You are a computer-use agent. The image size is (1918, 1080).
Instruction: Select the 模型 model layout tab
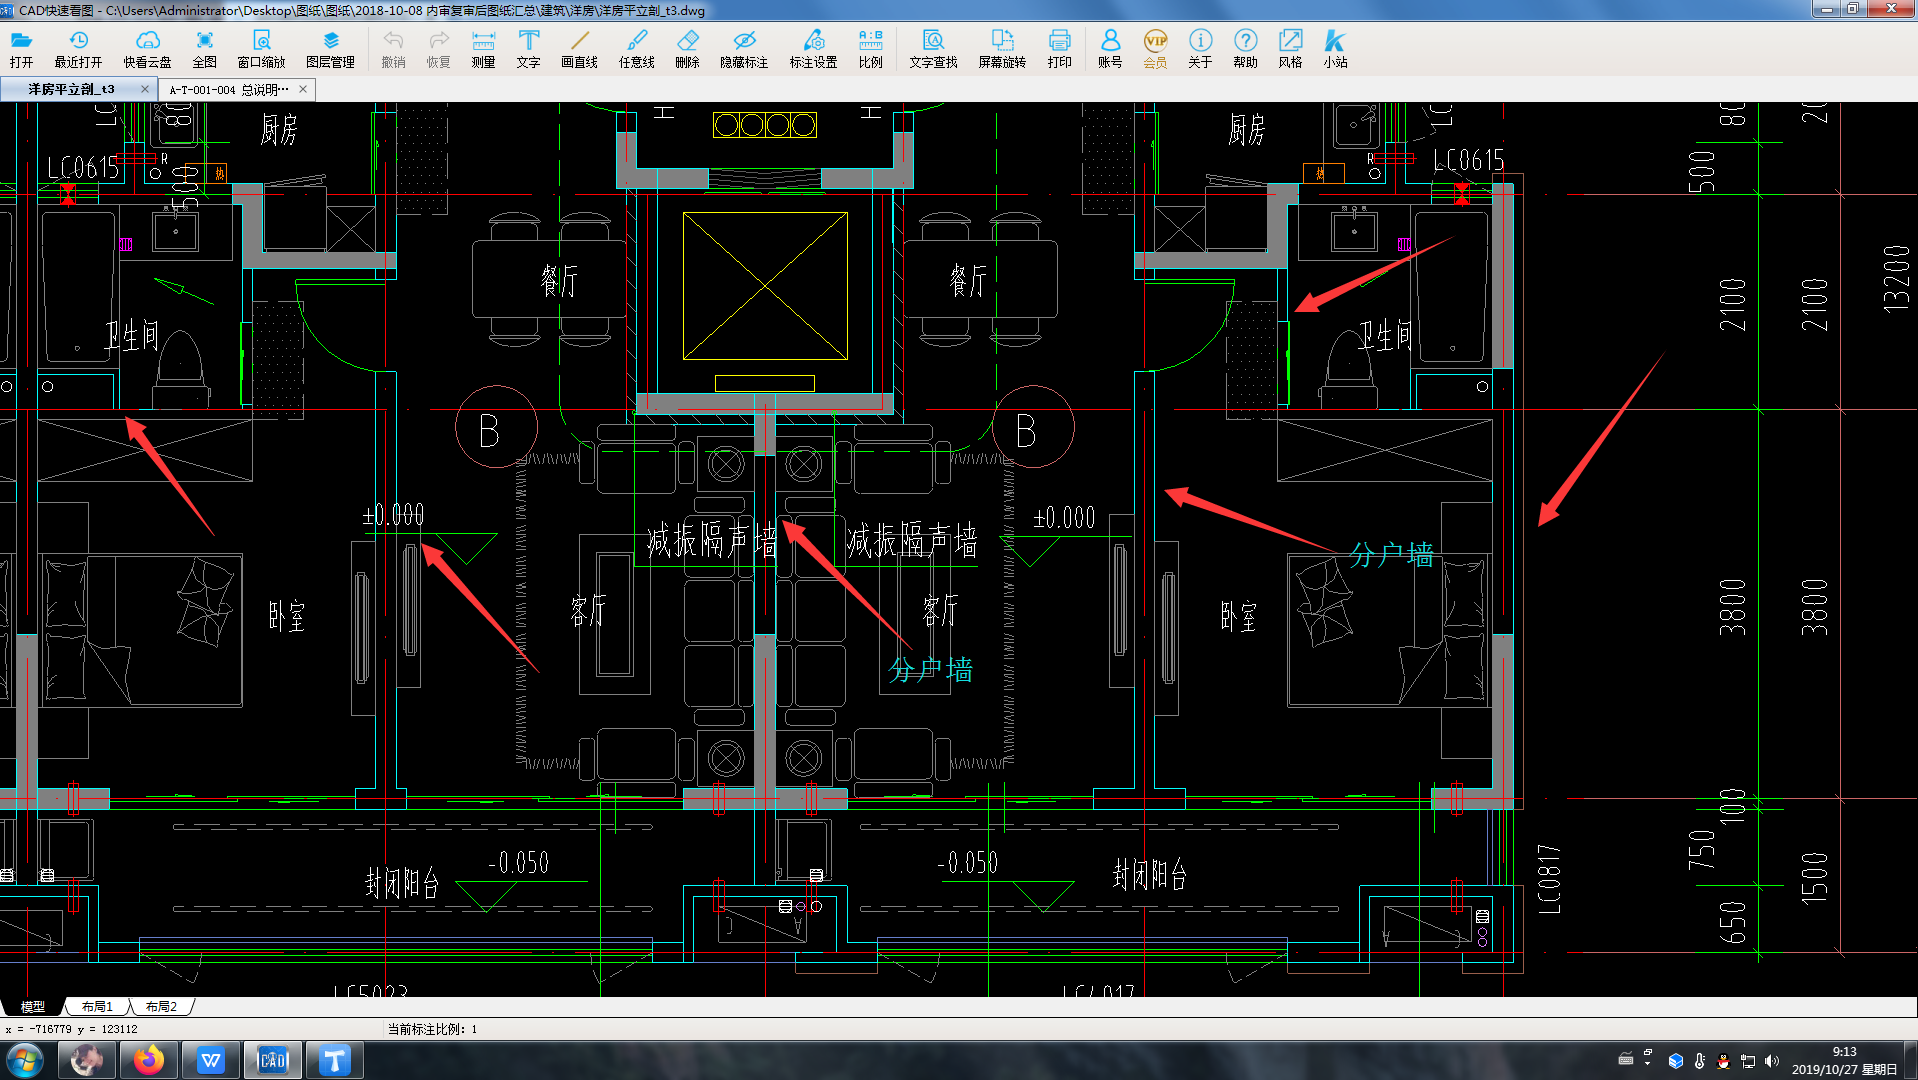tap(33, 1006)
